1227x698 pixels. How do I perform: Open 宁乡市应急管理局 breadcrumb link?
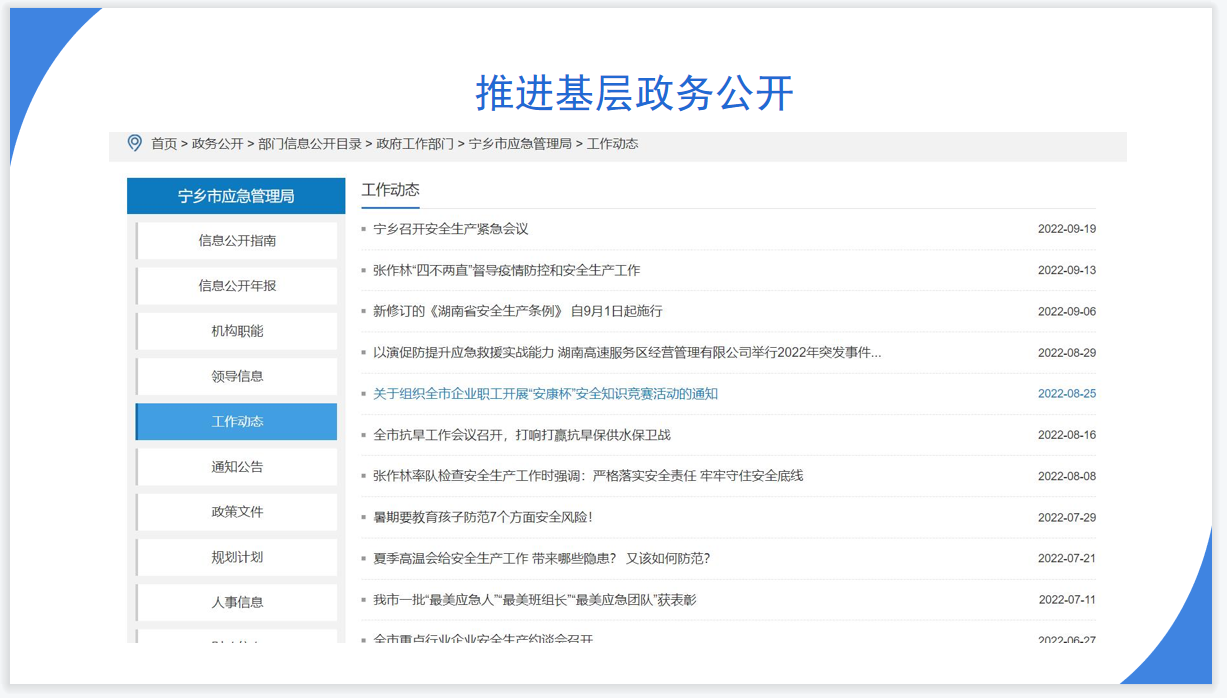tap(520, 144)
